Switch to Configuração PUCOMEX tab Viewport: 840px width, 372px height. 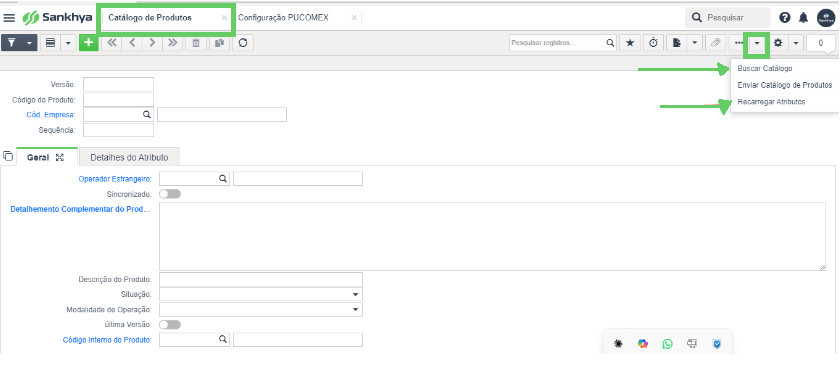[283, 18]
